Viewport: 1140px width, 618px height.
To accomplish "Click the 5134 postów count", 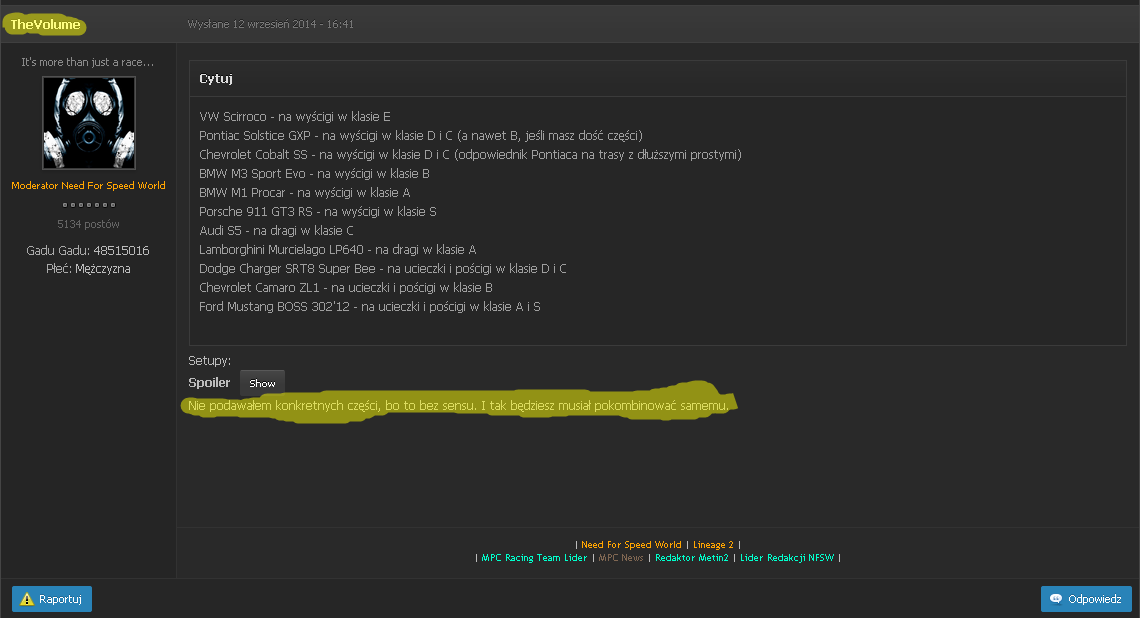I will [x=88, y=224].
